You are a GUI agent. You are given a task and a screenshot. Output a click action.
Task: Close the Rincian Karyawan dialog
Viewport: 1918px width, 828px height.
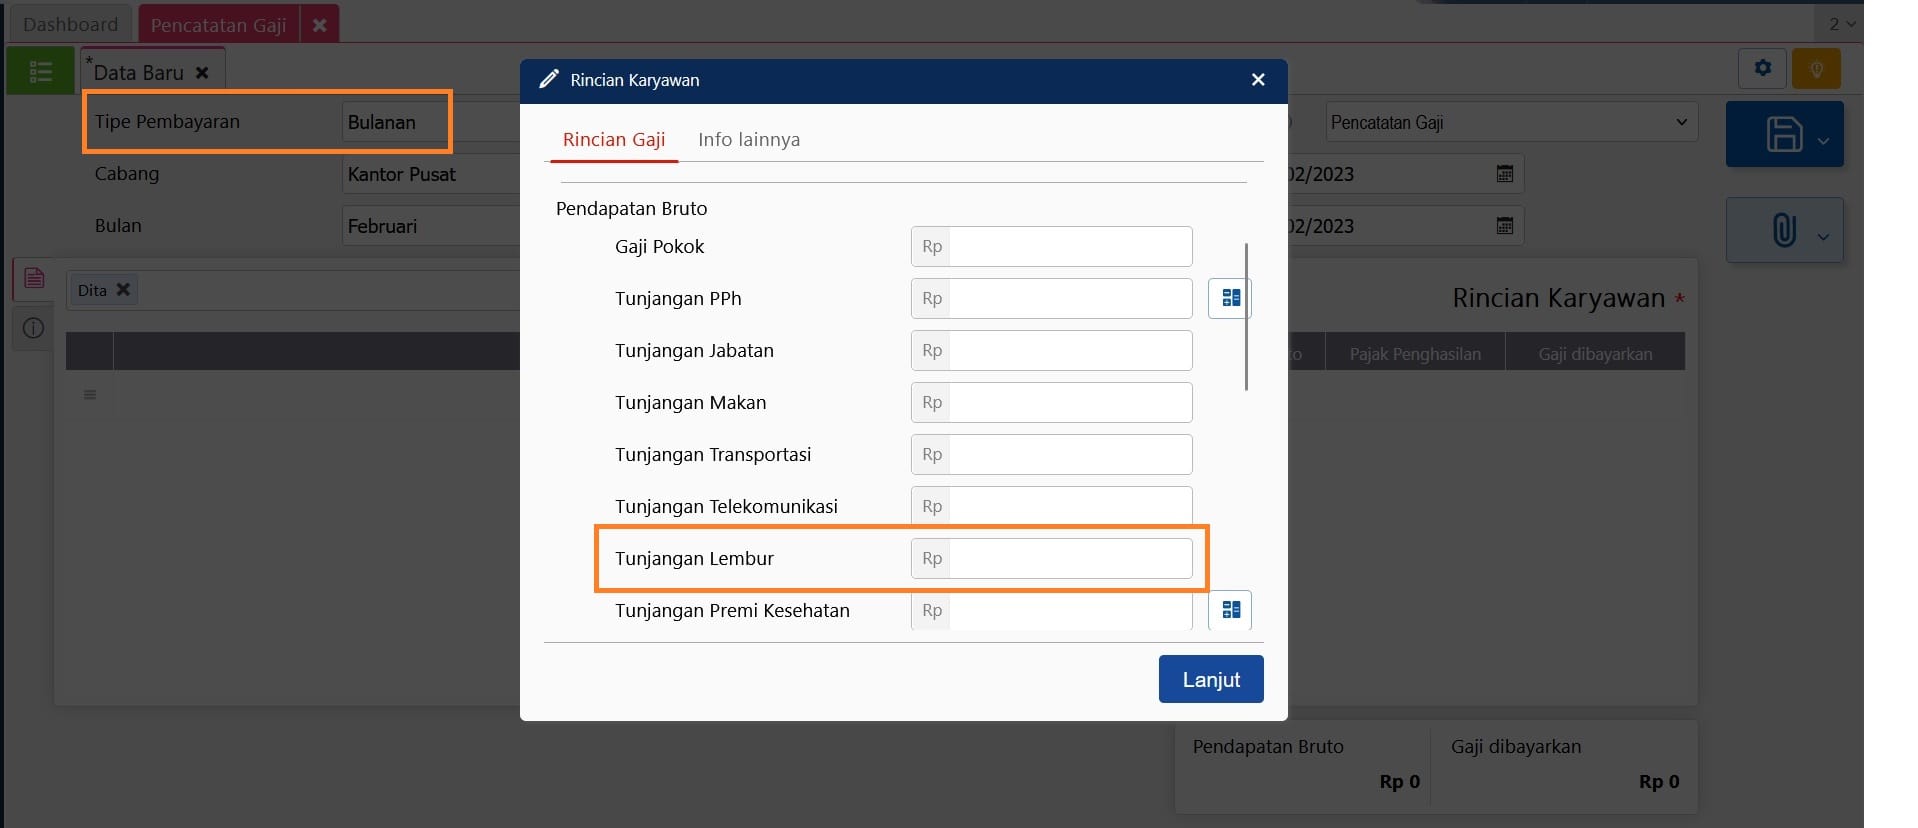tap(1258, 80)
